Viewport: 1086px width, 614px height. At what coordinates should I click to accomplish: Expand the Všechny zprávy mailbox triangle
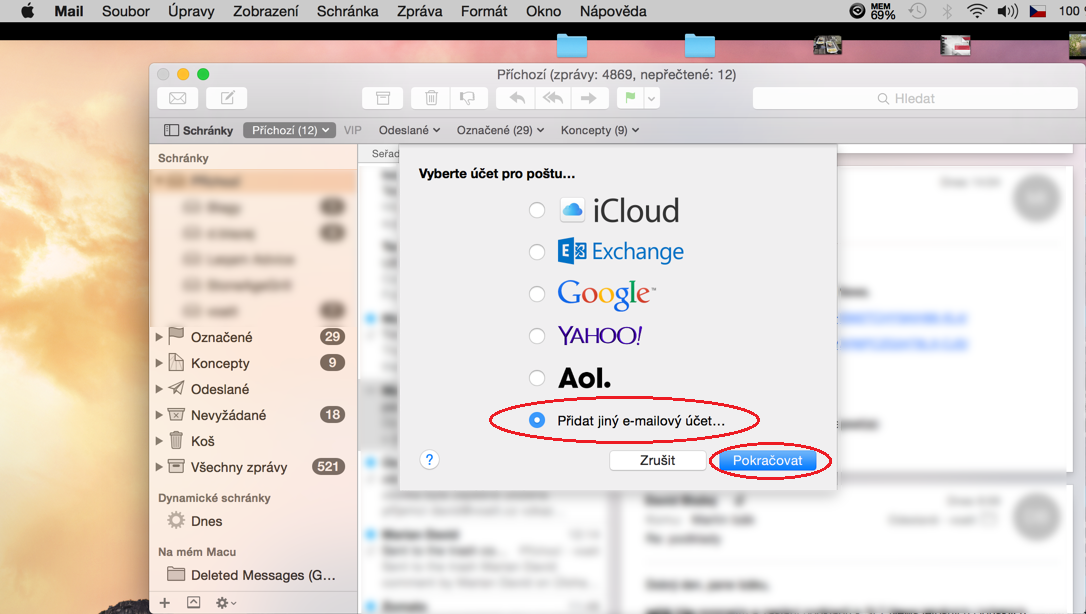pyautogui.click(x=159, y=467)
